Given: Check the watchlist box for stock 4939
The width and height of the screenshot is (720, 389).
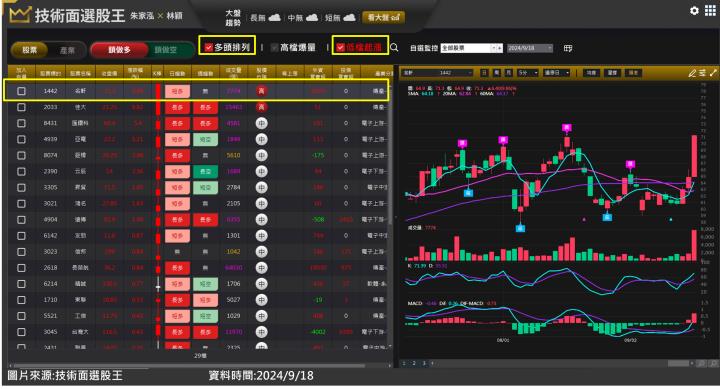Looking at the screenshot, I should click(21, 139).
